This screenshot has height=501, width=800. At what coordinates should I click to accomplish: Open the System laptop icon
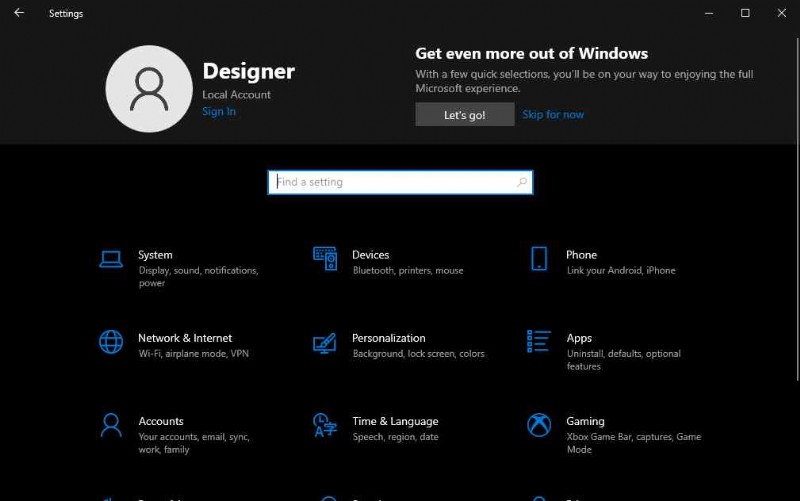pyautogui.click(x=111, y=259)
